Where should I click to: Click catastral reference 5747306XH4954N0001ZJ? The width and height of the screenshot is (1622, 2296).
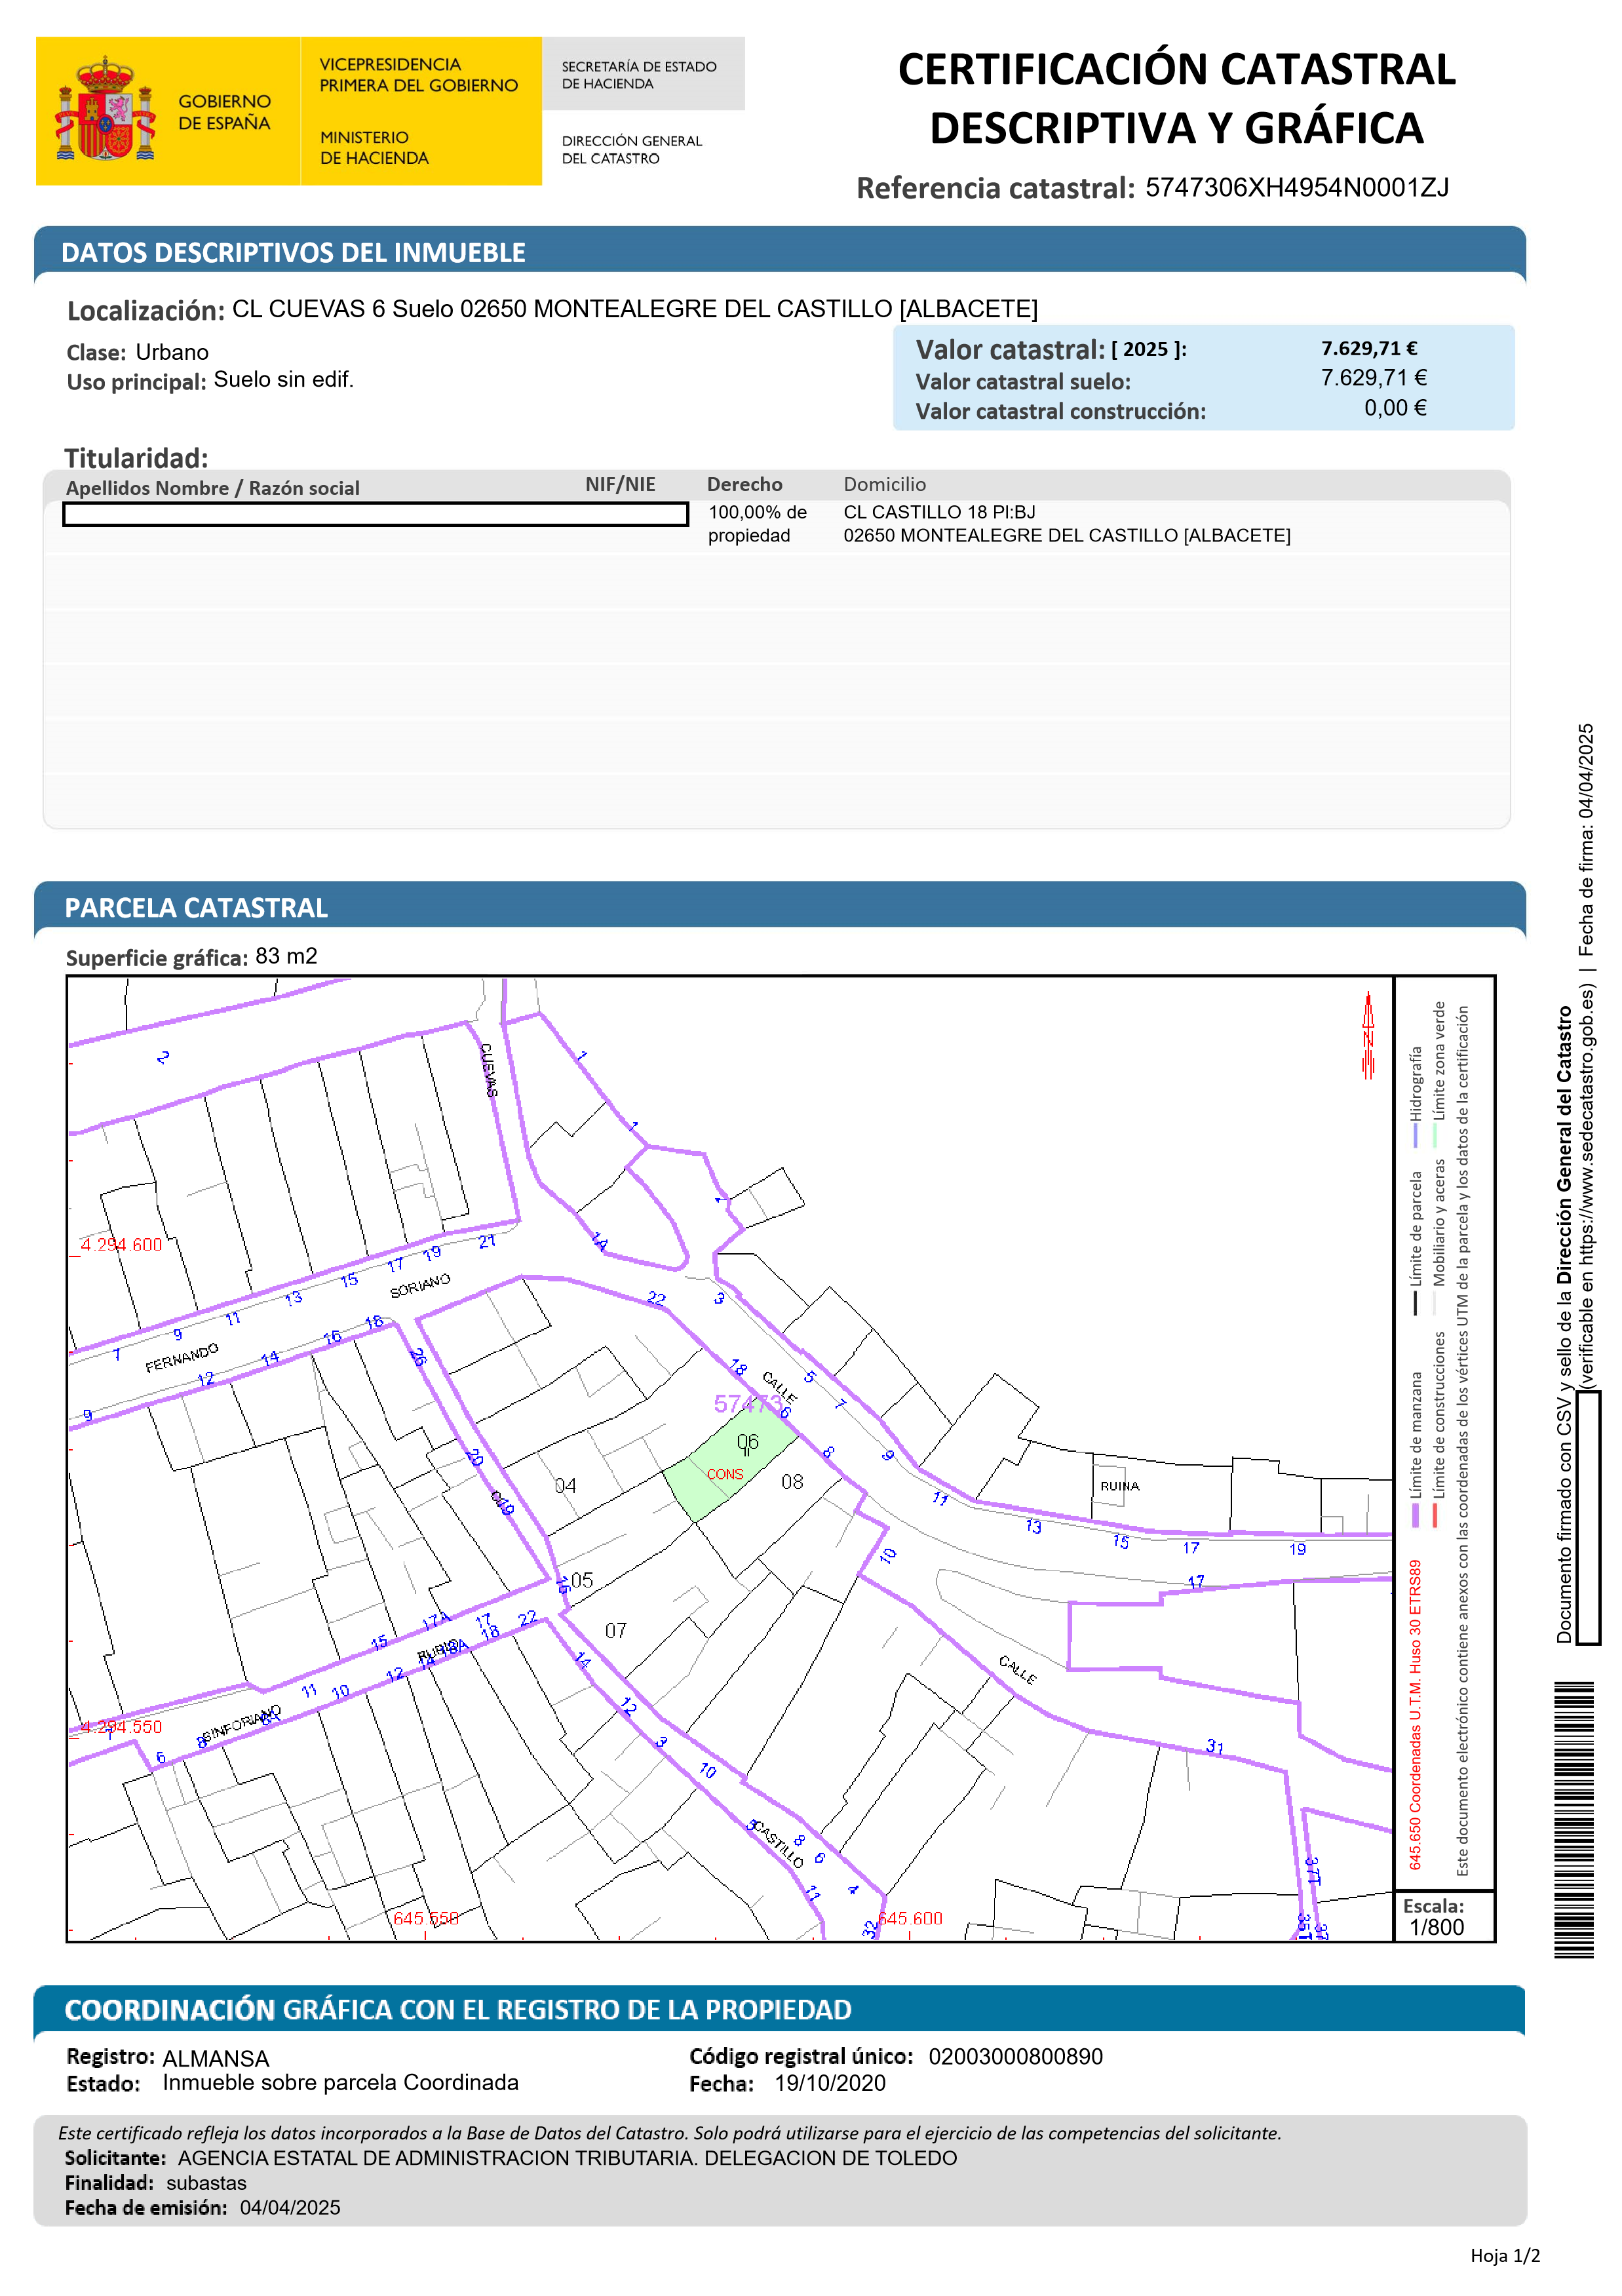pyautogui.click(x=1296, y=188)
